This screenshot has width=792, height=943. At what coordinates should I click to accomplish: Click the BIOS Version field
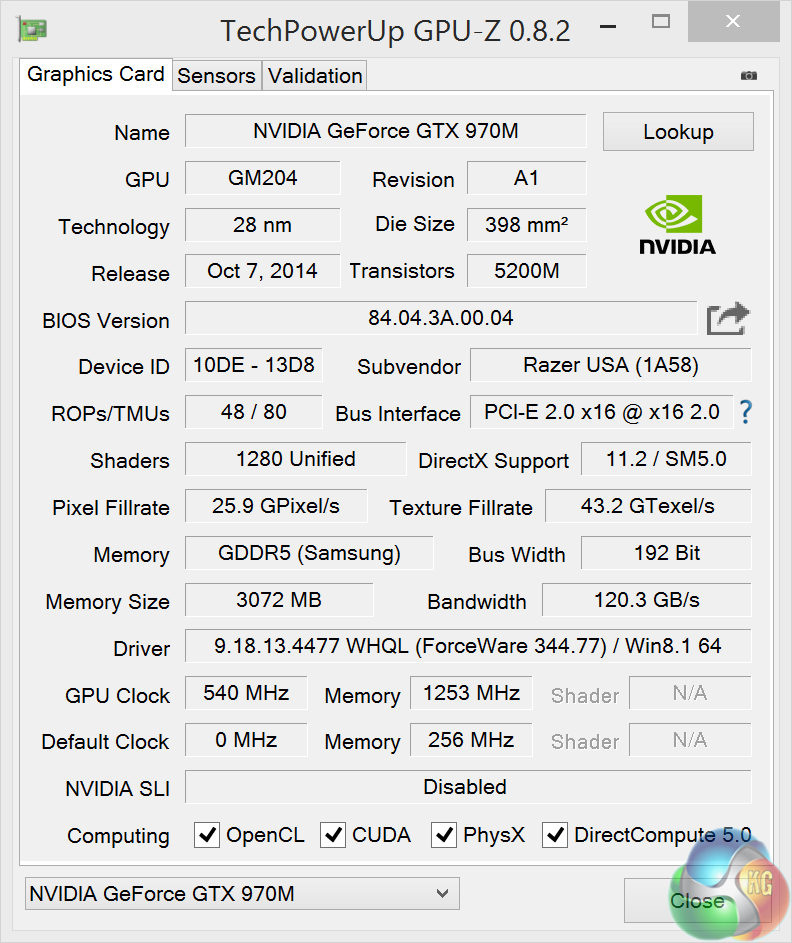(x=440, y=319)
